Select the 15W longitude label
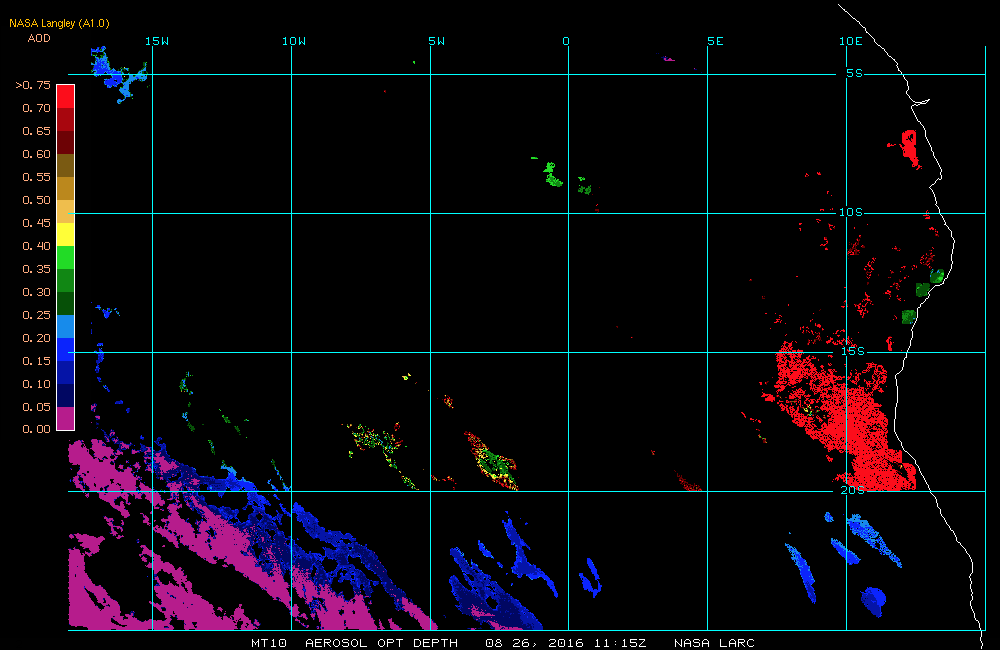This screenshot has height=650, width=1000. [x=157, y=41]
